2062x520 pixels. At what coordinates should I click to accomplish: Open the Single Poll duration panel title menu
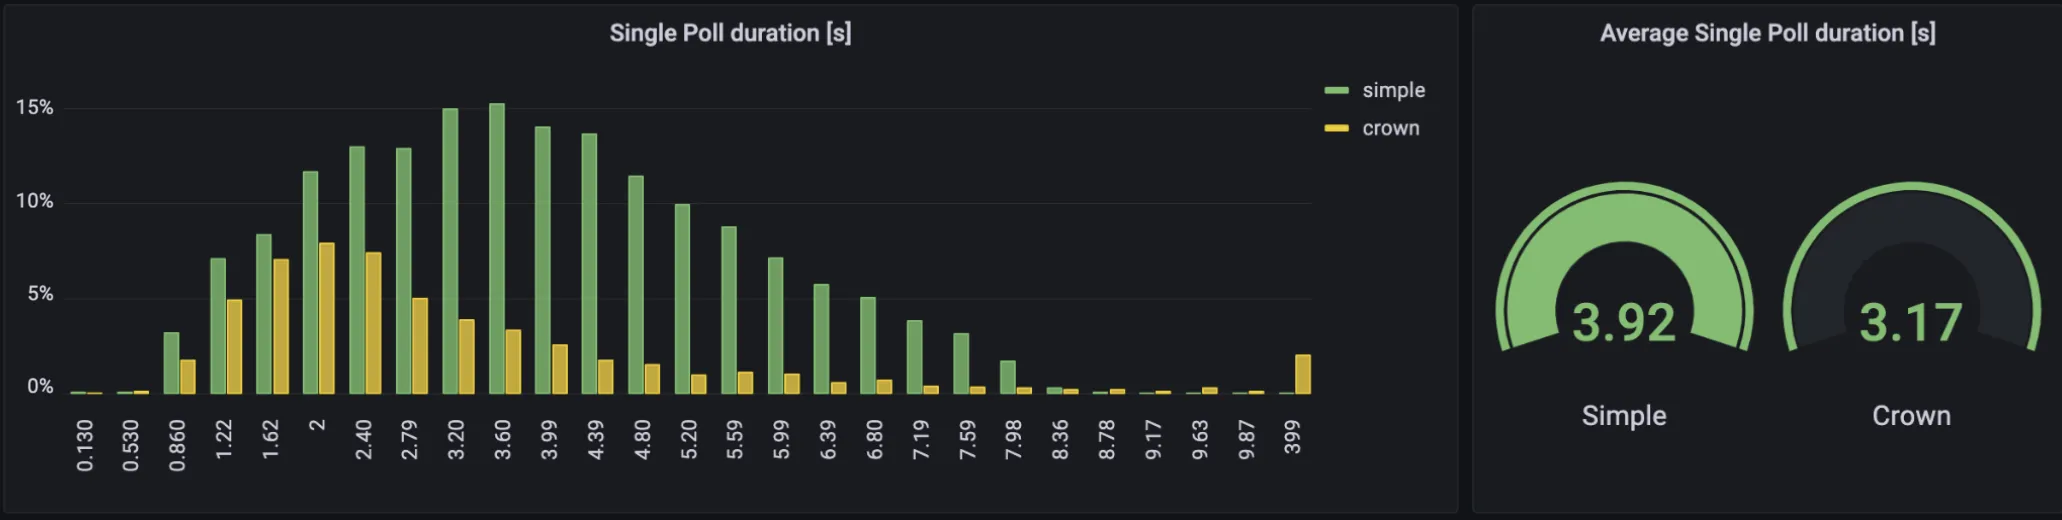pos(730,33)
